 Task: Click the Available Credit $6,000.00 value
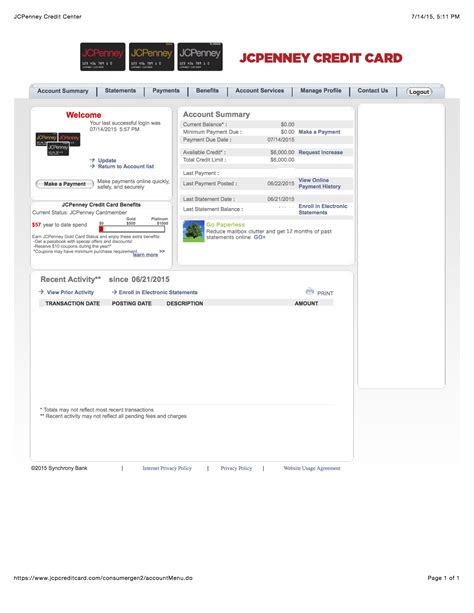pyautogui.click(x=282, y=152)
